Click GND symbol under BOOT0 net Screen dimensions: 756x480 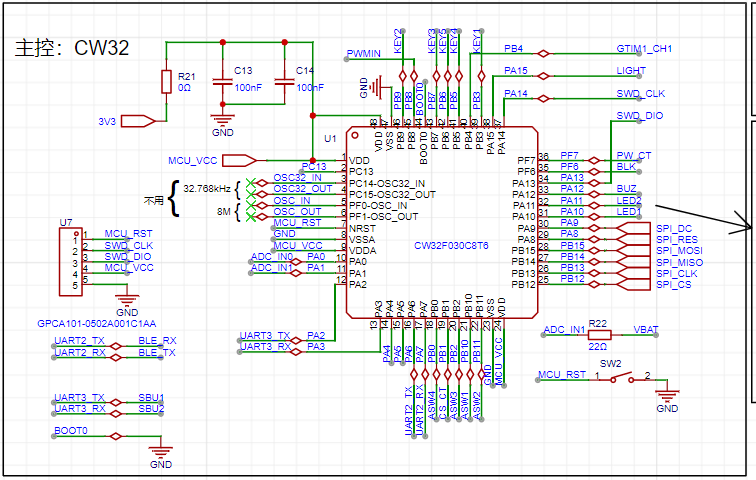[x=161, y=452]
